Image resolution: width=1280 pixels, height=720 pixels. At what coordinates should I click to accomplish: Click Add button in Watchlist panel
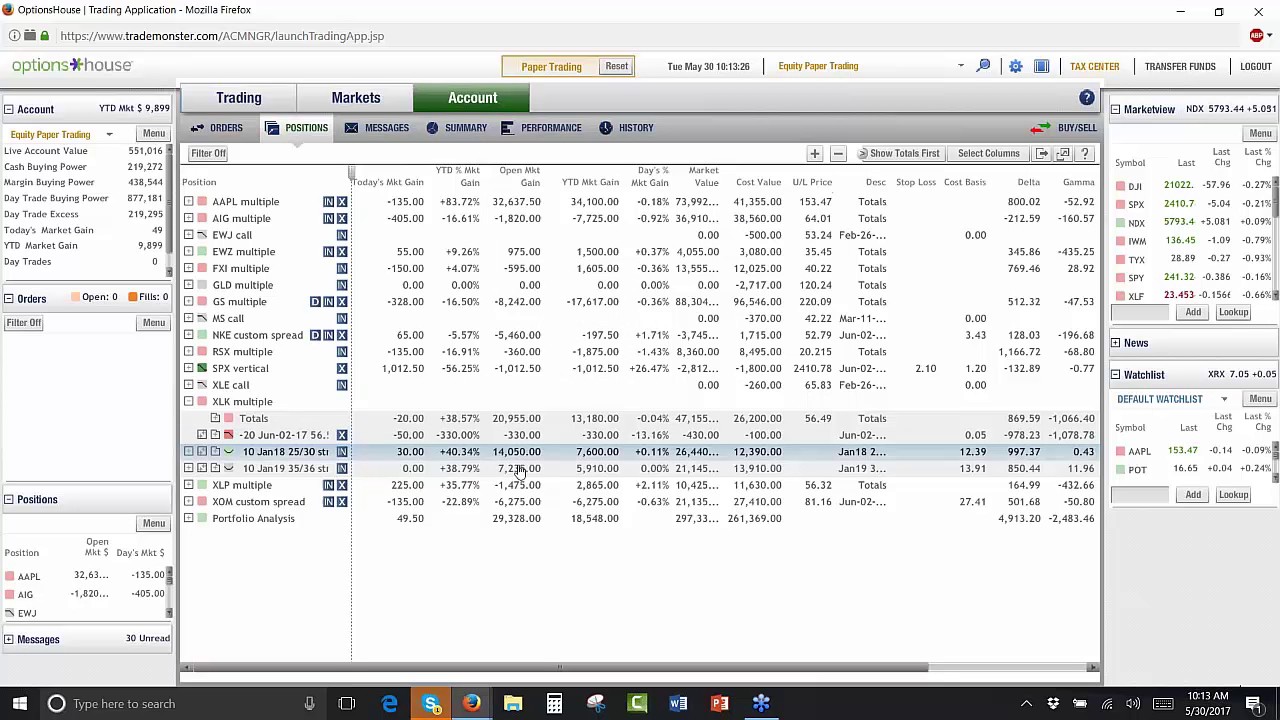click(1193, 495)
